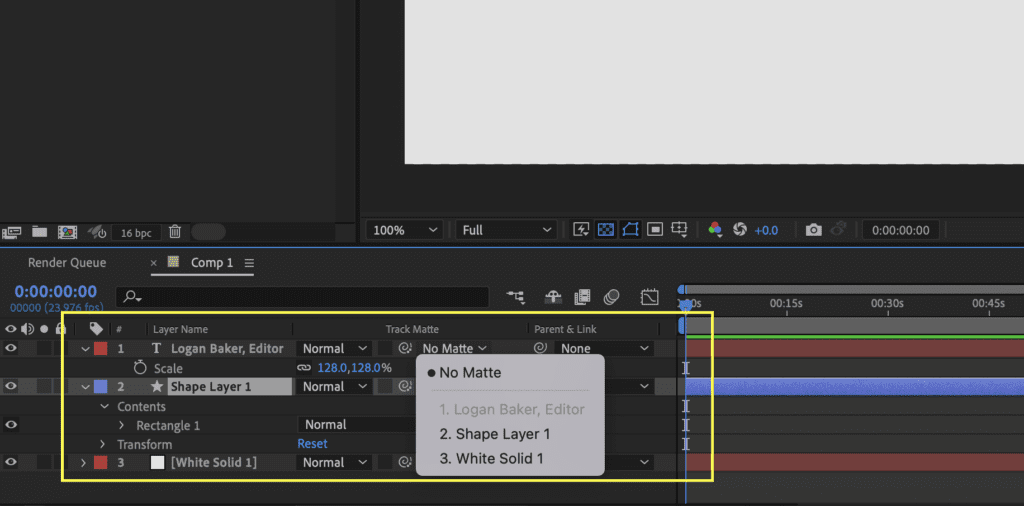Expand Rectangle 1 properties

pos(121,425)
